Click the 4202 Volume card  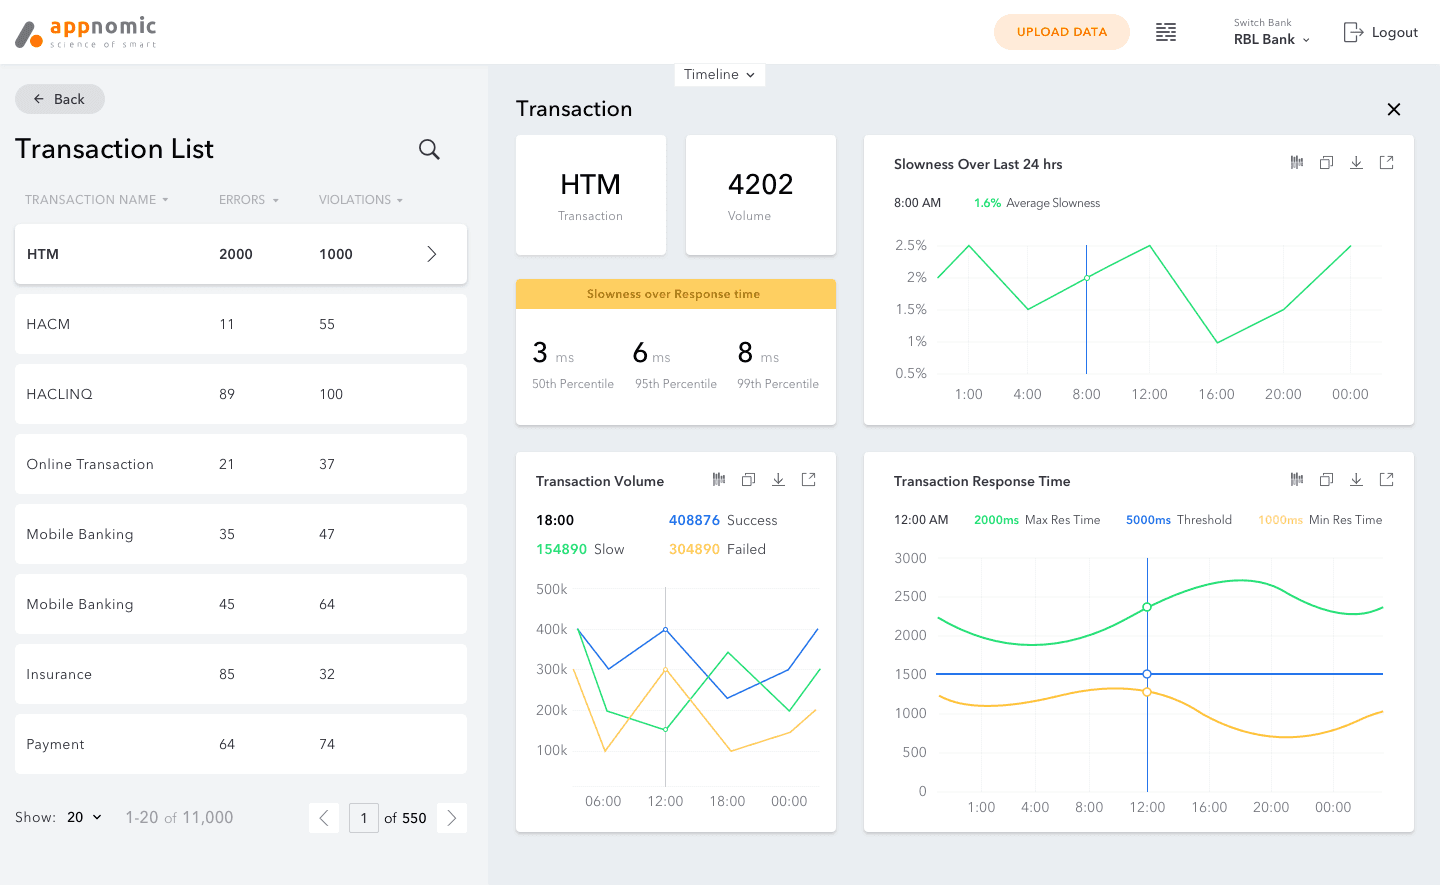point(761,195)
